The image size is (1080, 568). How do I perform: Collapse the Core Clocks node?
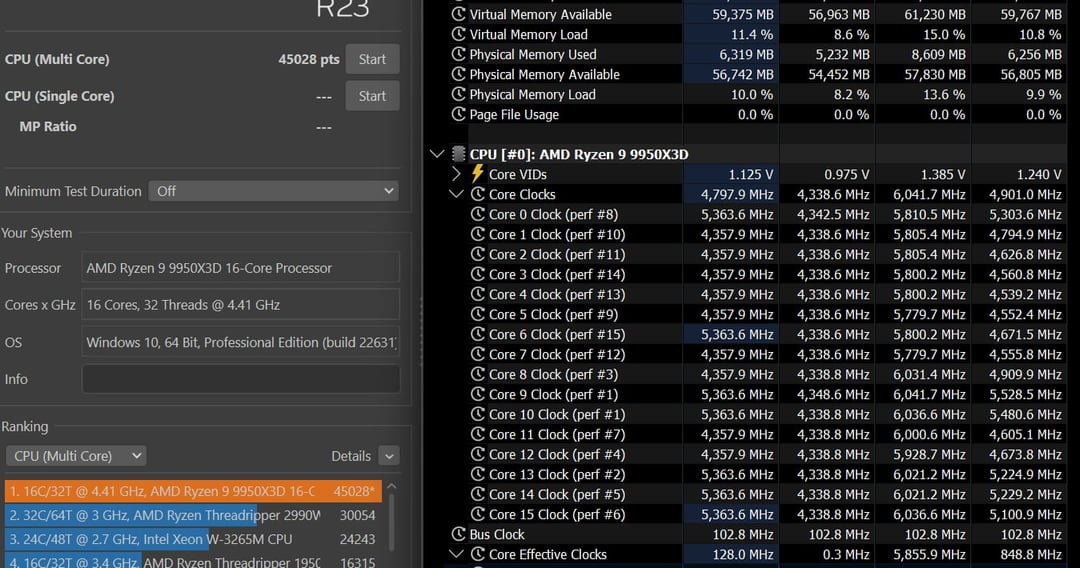point(456,193)
